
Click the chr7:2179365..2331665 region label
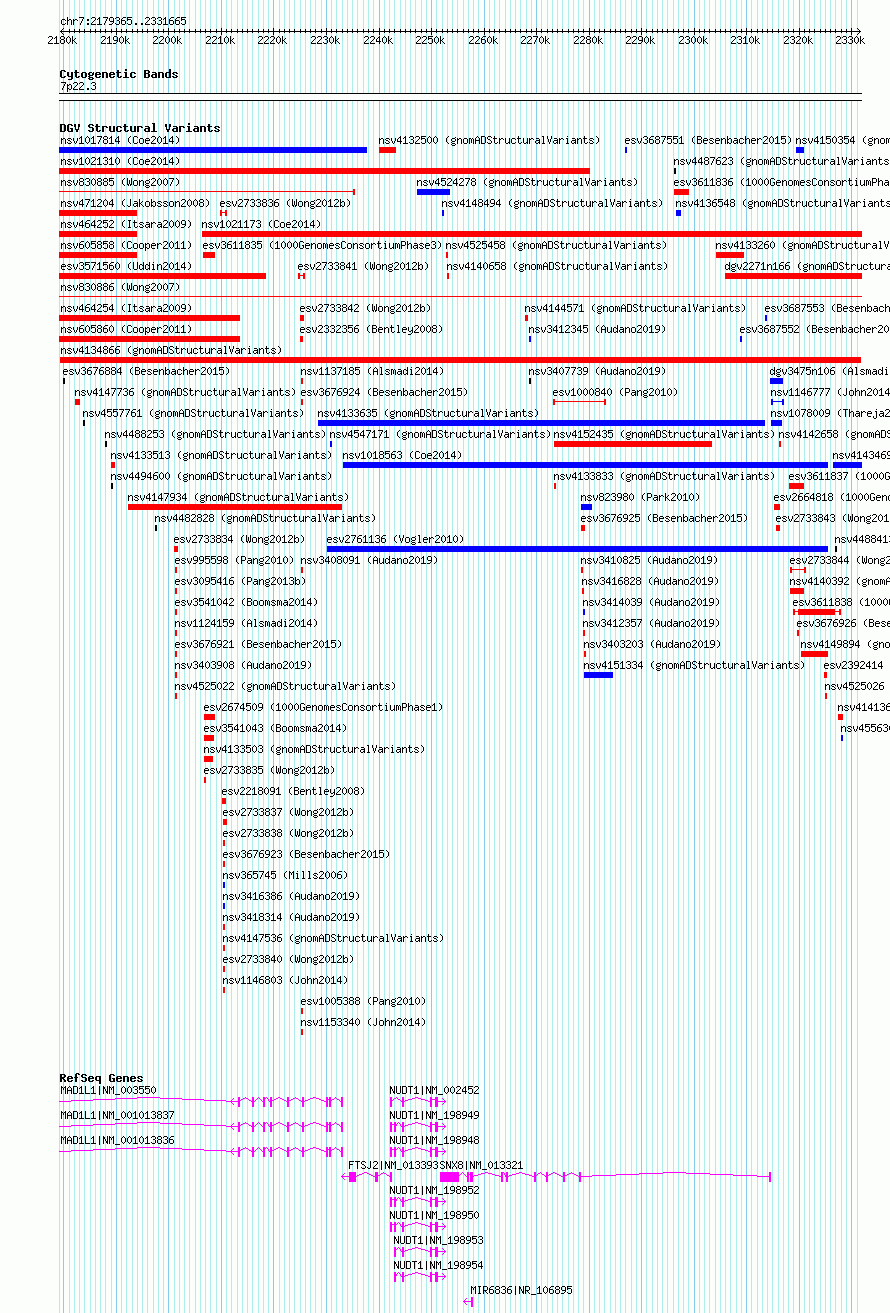tap(123, 21)
